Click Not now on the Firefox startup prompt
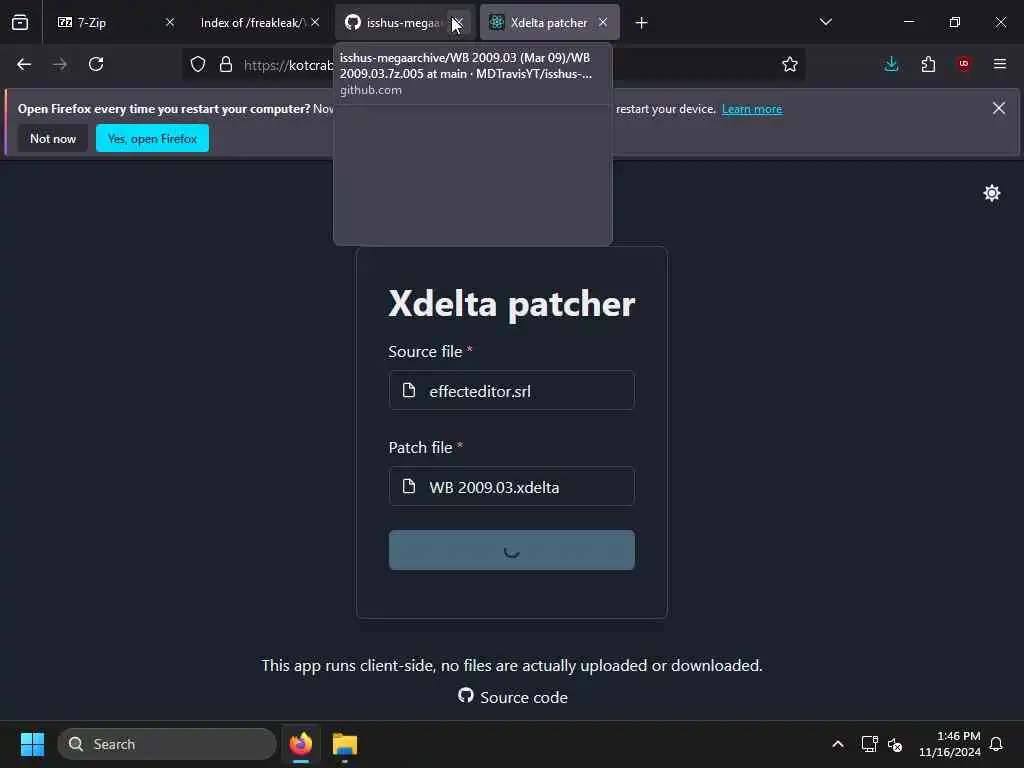Image resolution: width=1024 pixels, height=768 pixels. (53, 138)
